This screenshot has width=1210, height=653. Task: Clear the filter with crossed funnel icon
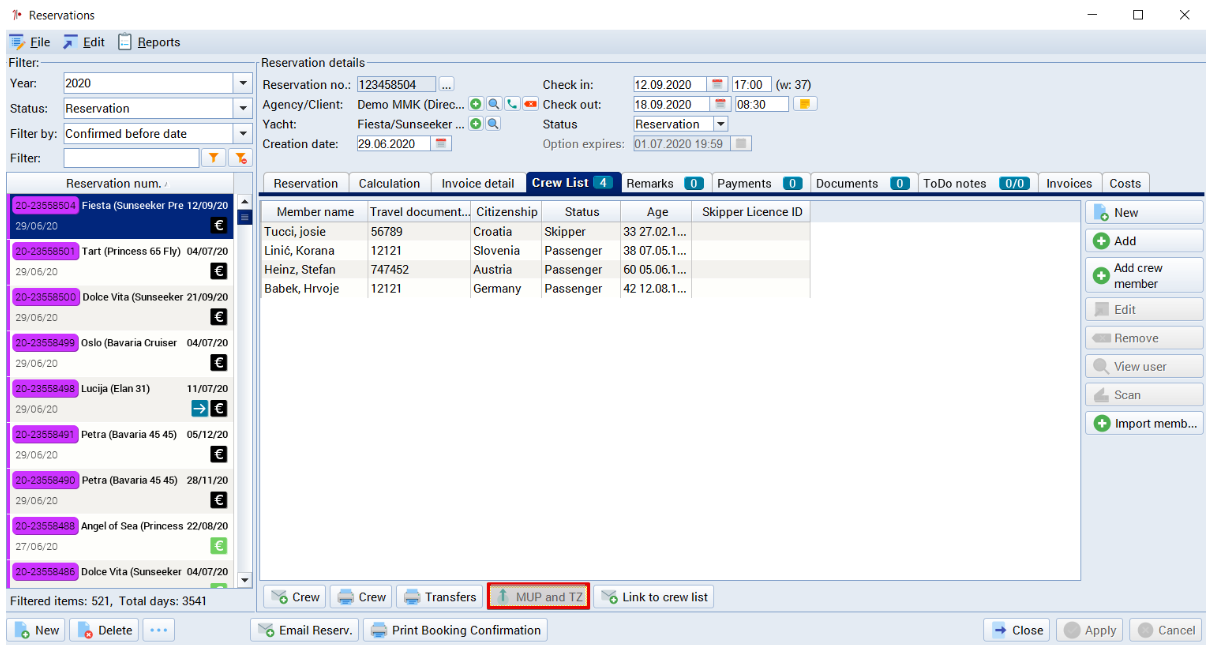pyautogui.click(x=240, y=158)
